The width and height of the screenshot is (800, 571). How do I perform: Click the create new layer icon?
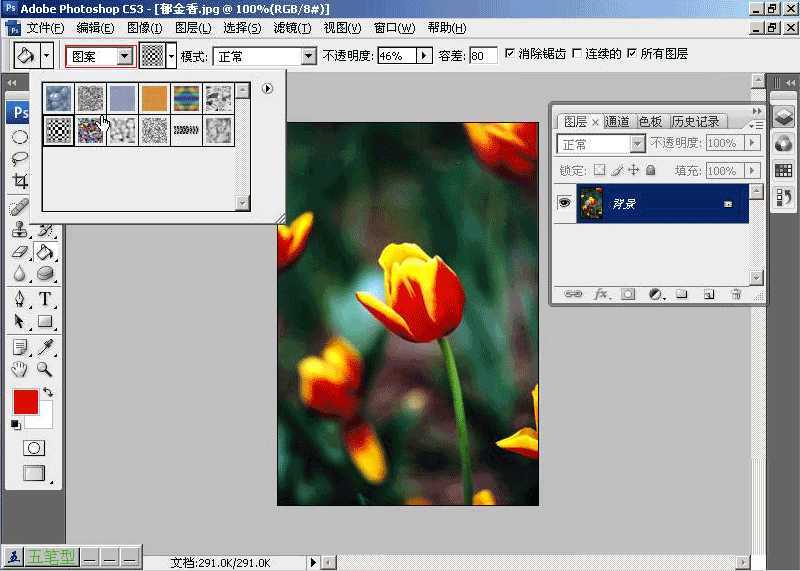[x=708, y=294]
